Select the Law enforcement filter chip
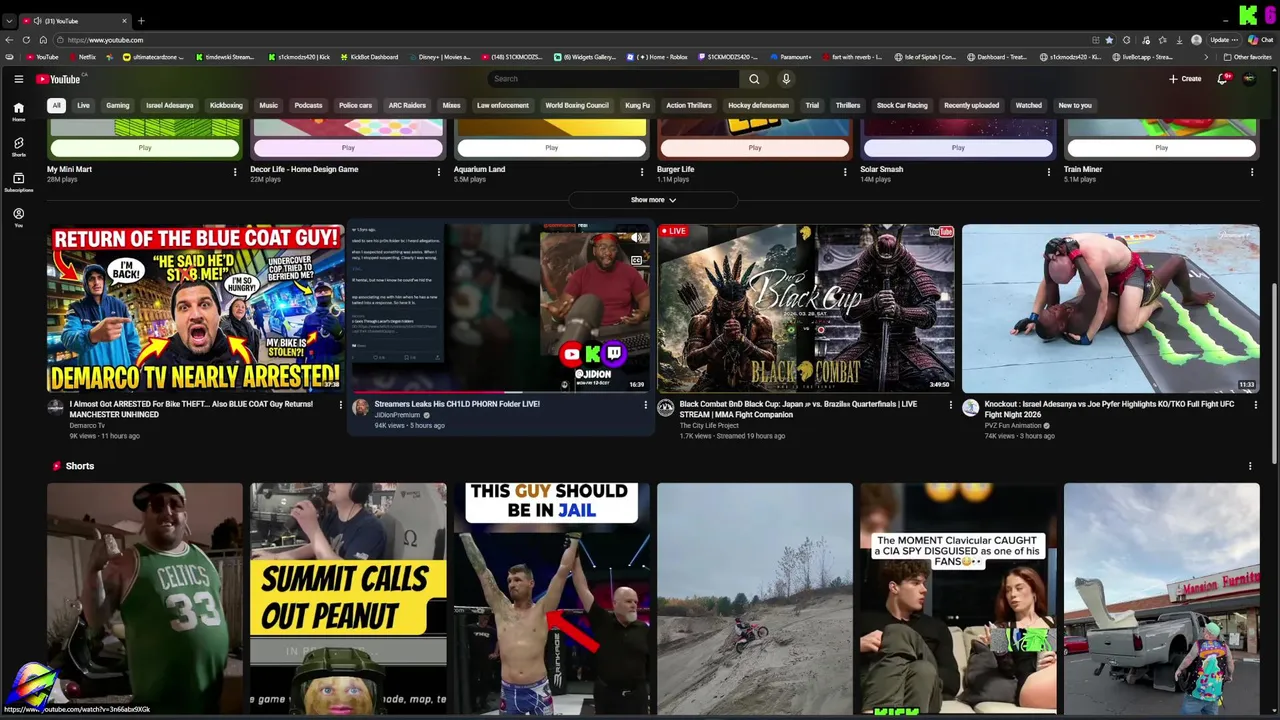 (503, 105)
